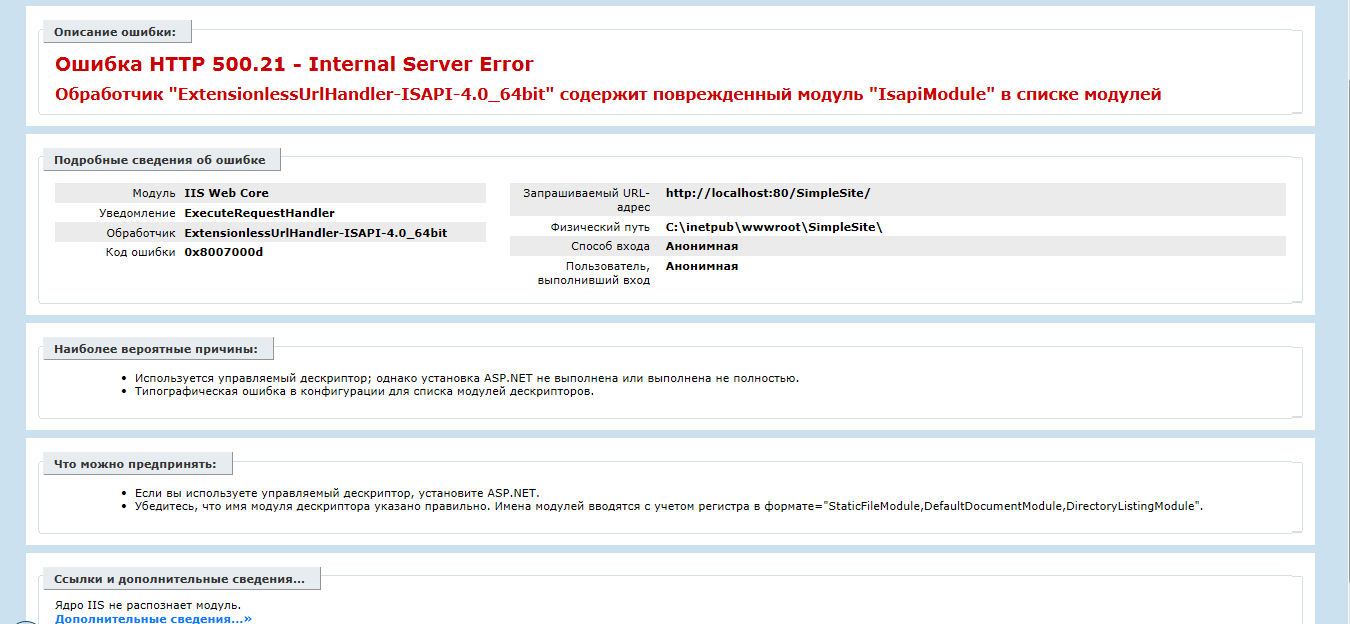
Task: Click the "установите ASP.NET" suggestion bullet
Action: pos(337,493)
